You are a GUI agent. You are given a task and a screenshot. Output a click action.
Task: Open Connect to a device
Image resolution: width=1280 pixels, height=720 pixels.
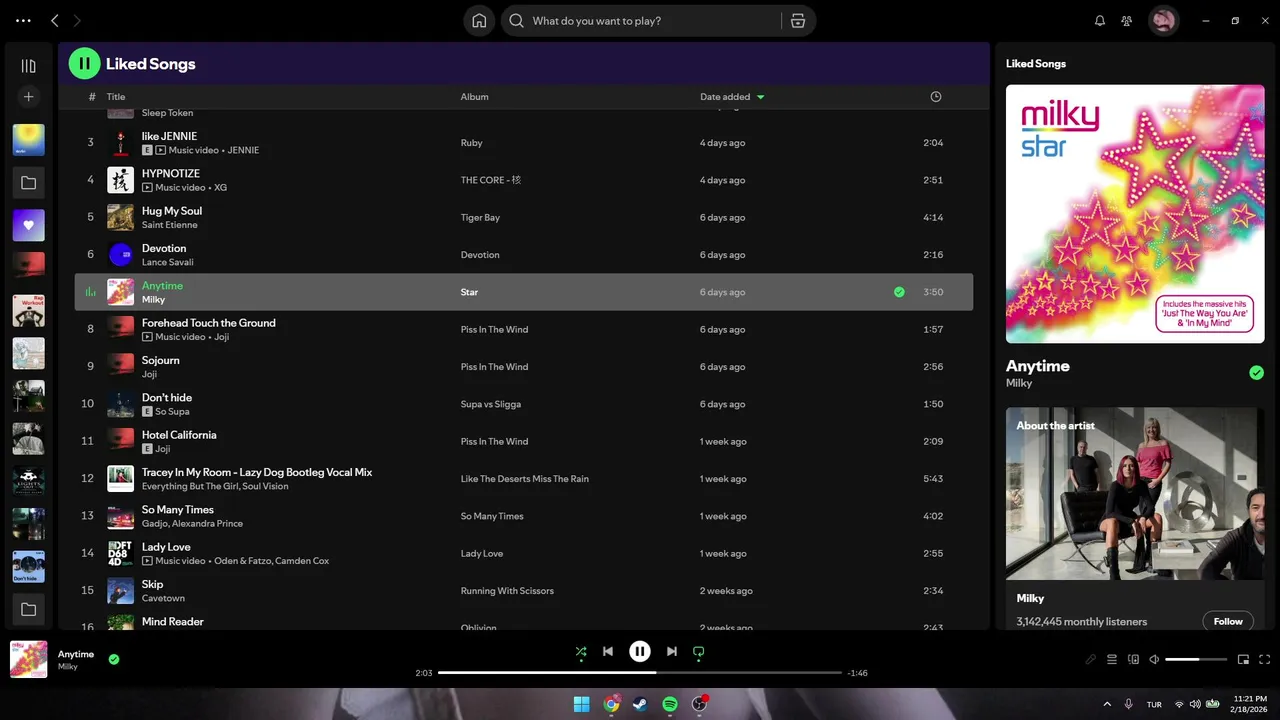pyautogui.click(x=1133, y=660)
